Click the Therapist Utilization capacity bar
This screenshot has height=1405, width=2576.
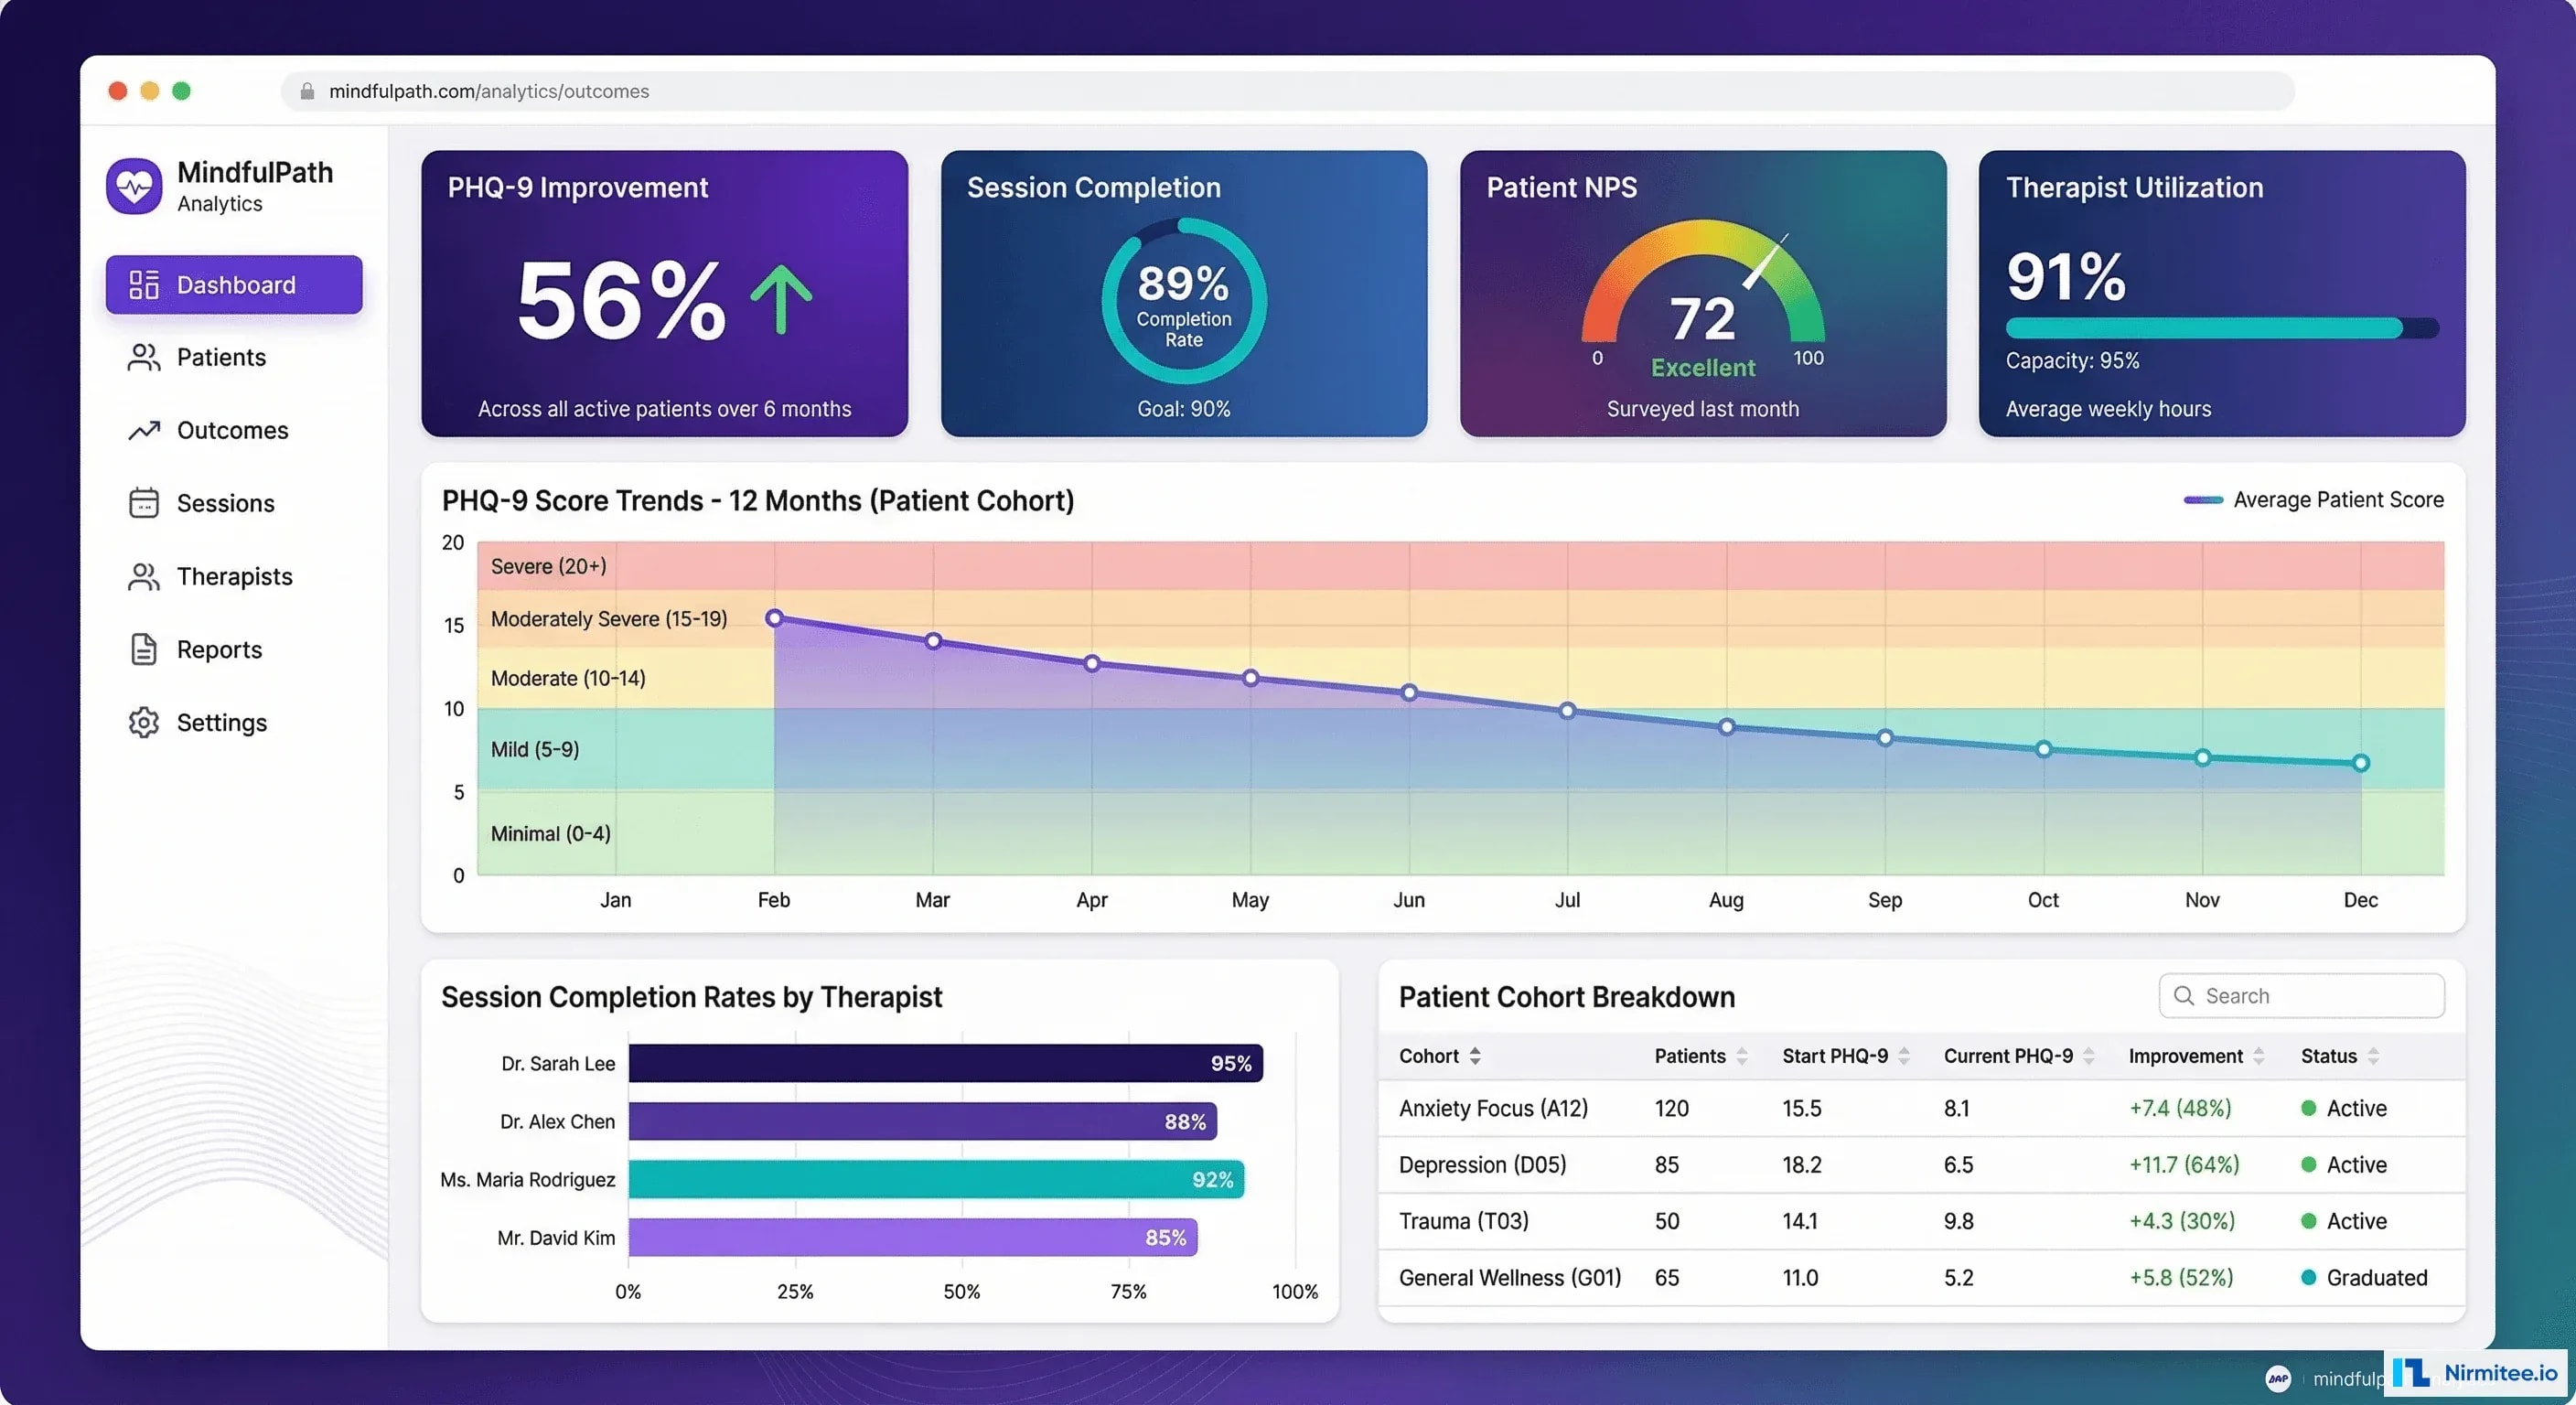tap(2222, 328)
